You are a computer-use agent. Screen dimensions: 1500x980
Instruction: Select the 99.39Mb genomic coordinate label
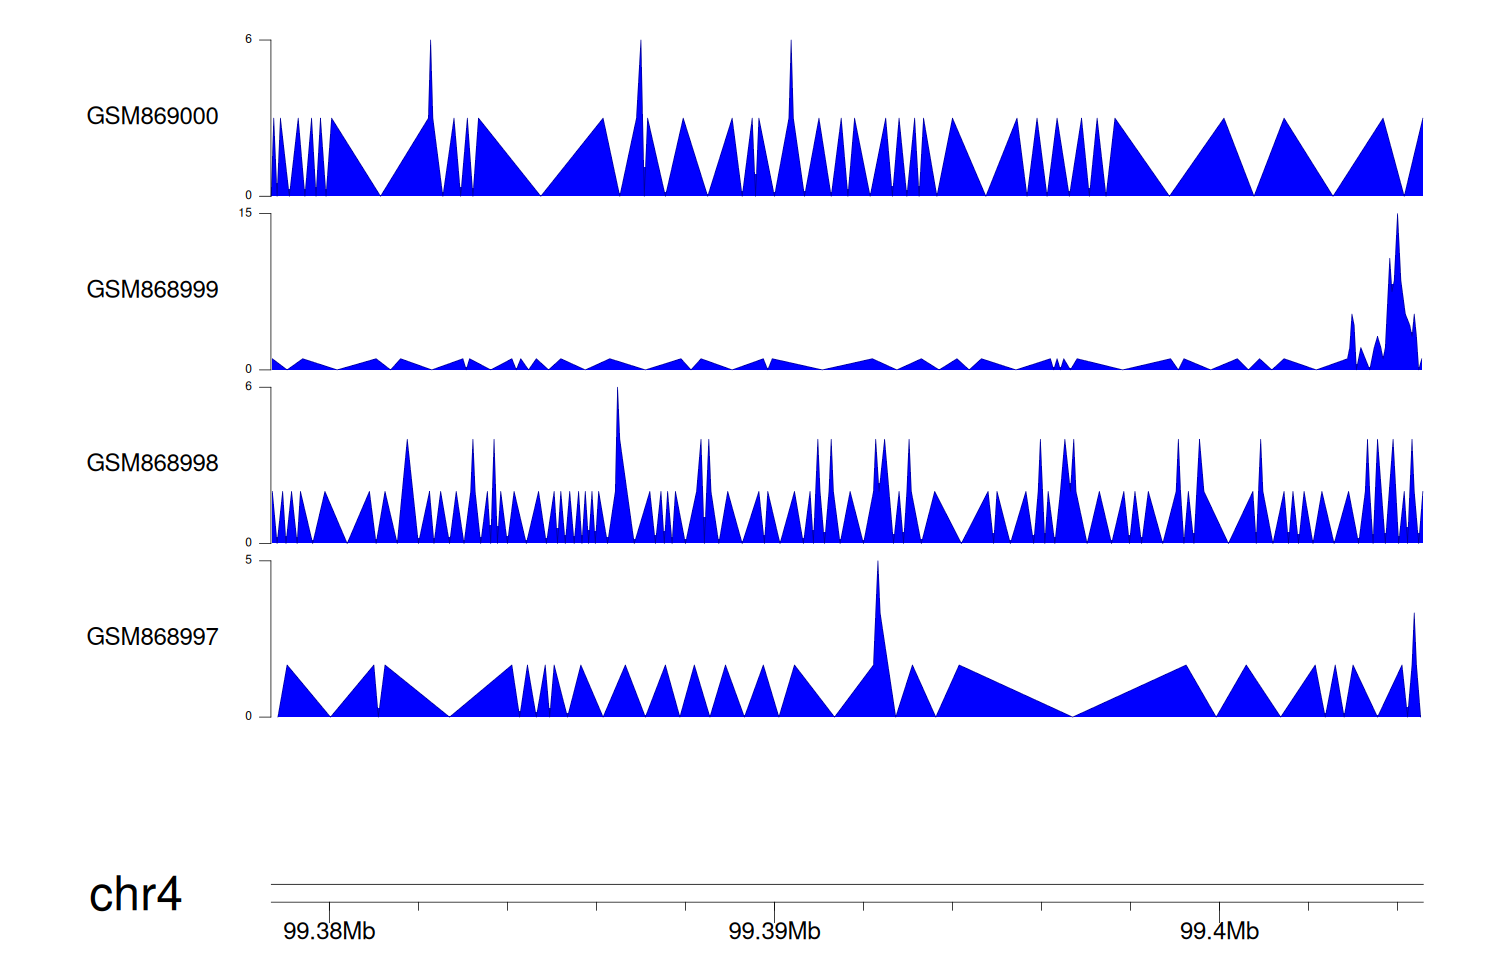[x=774, y=931]
